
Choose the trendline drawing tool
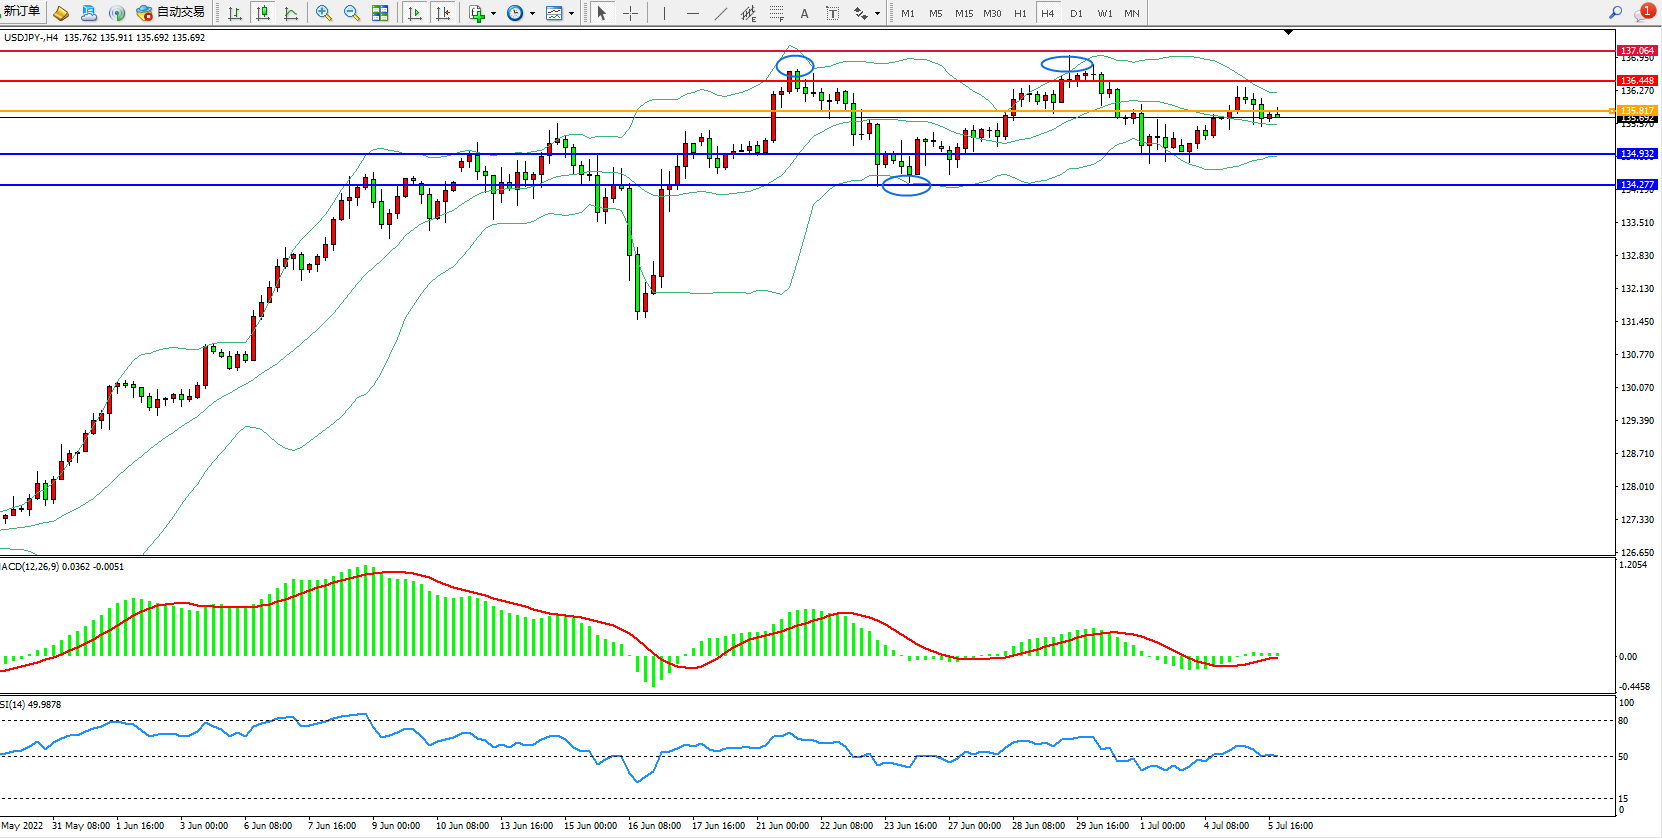(721, 13)
